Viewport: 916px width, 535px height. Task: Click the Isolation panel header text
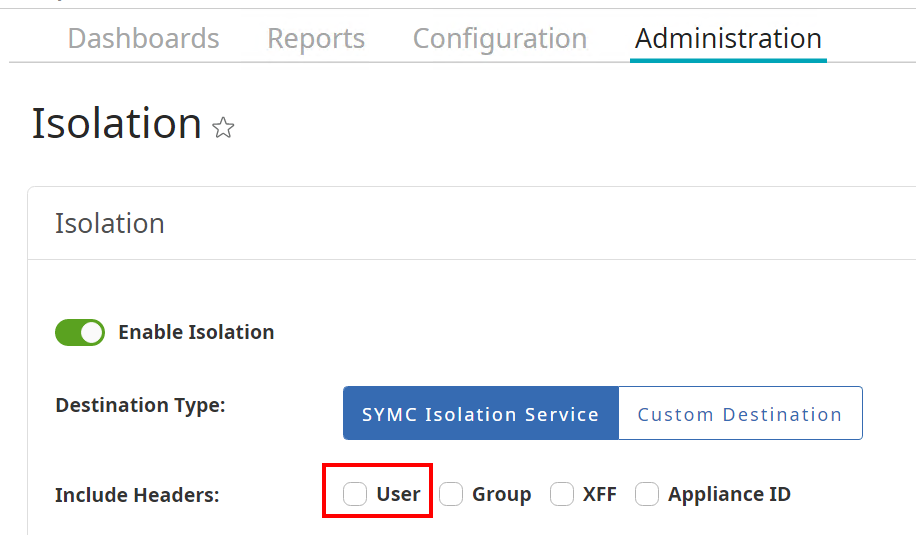click(110, 223)
